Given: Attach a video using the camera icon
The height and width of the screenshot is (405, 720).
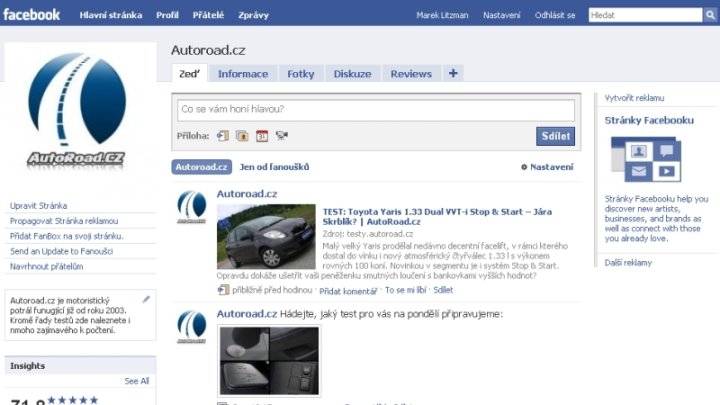Looking at the screenshot, I should pyautogui.click(x=281, y=135).
